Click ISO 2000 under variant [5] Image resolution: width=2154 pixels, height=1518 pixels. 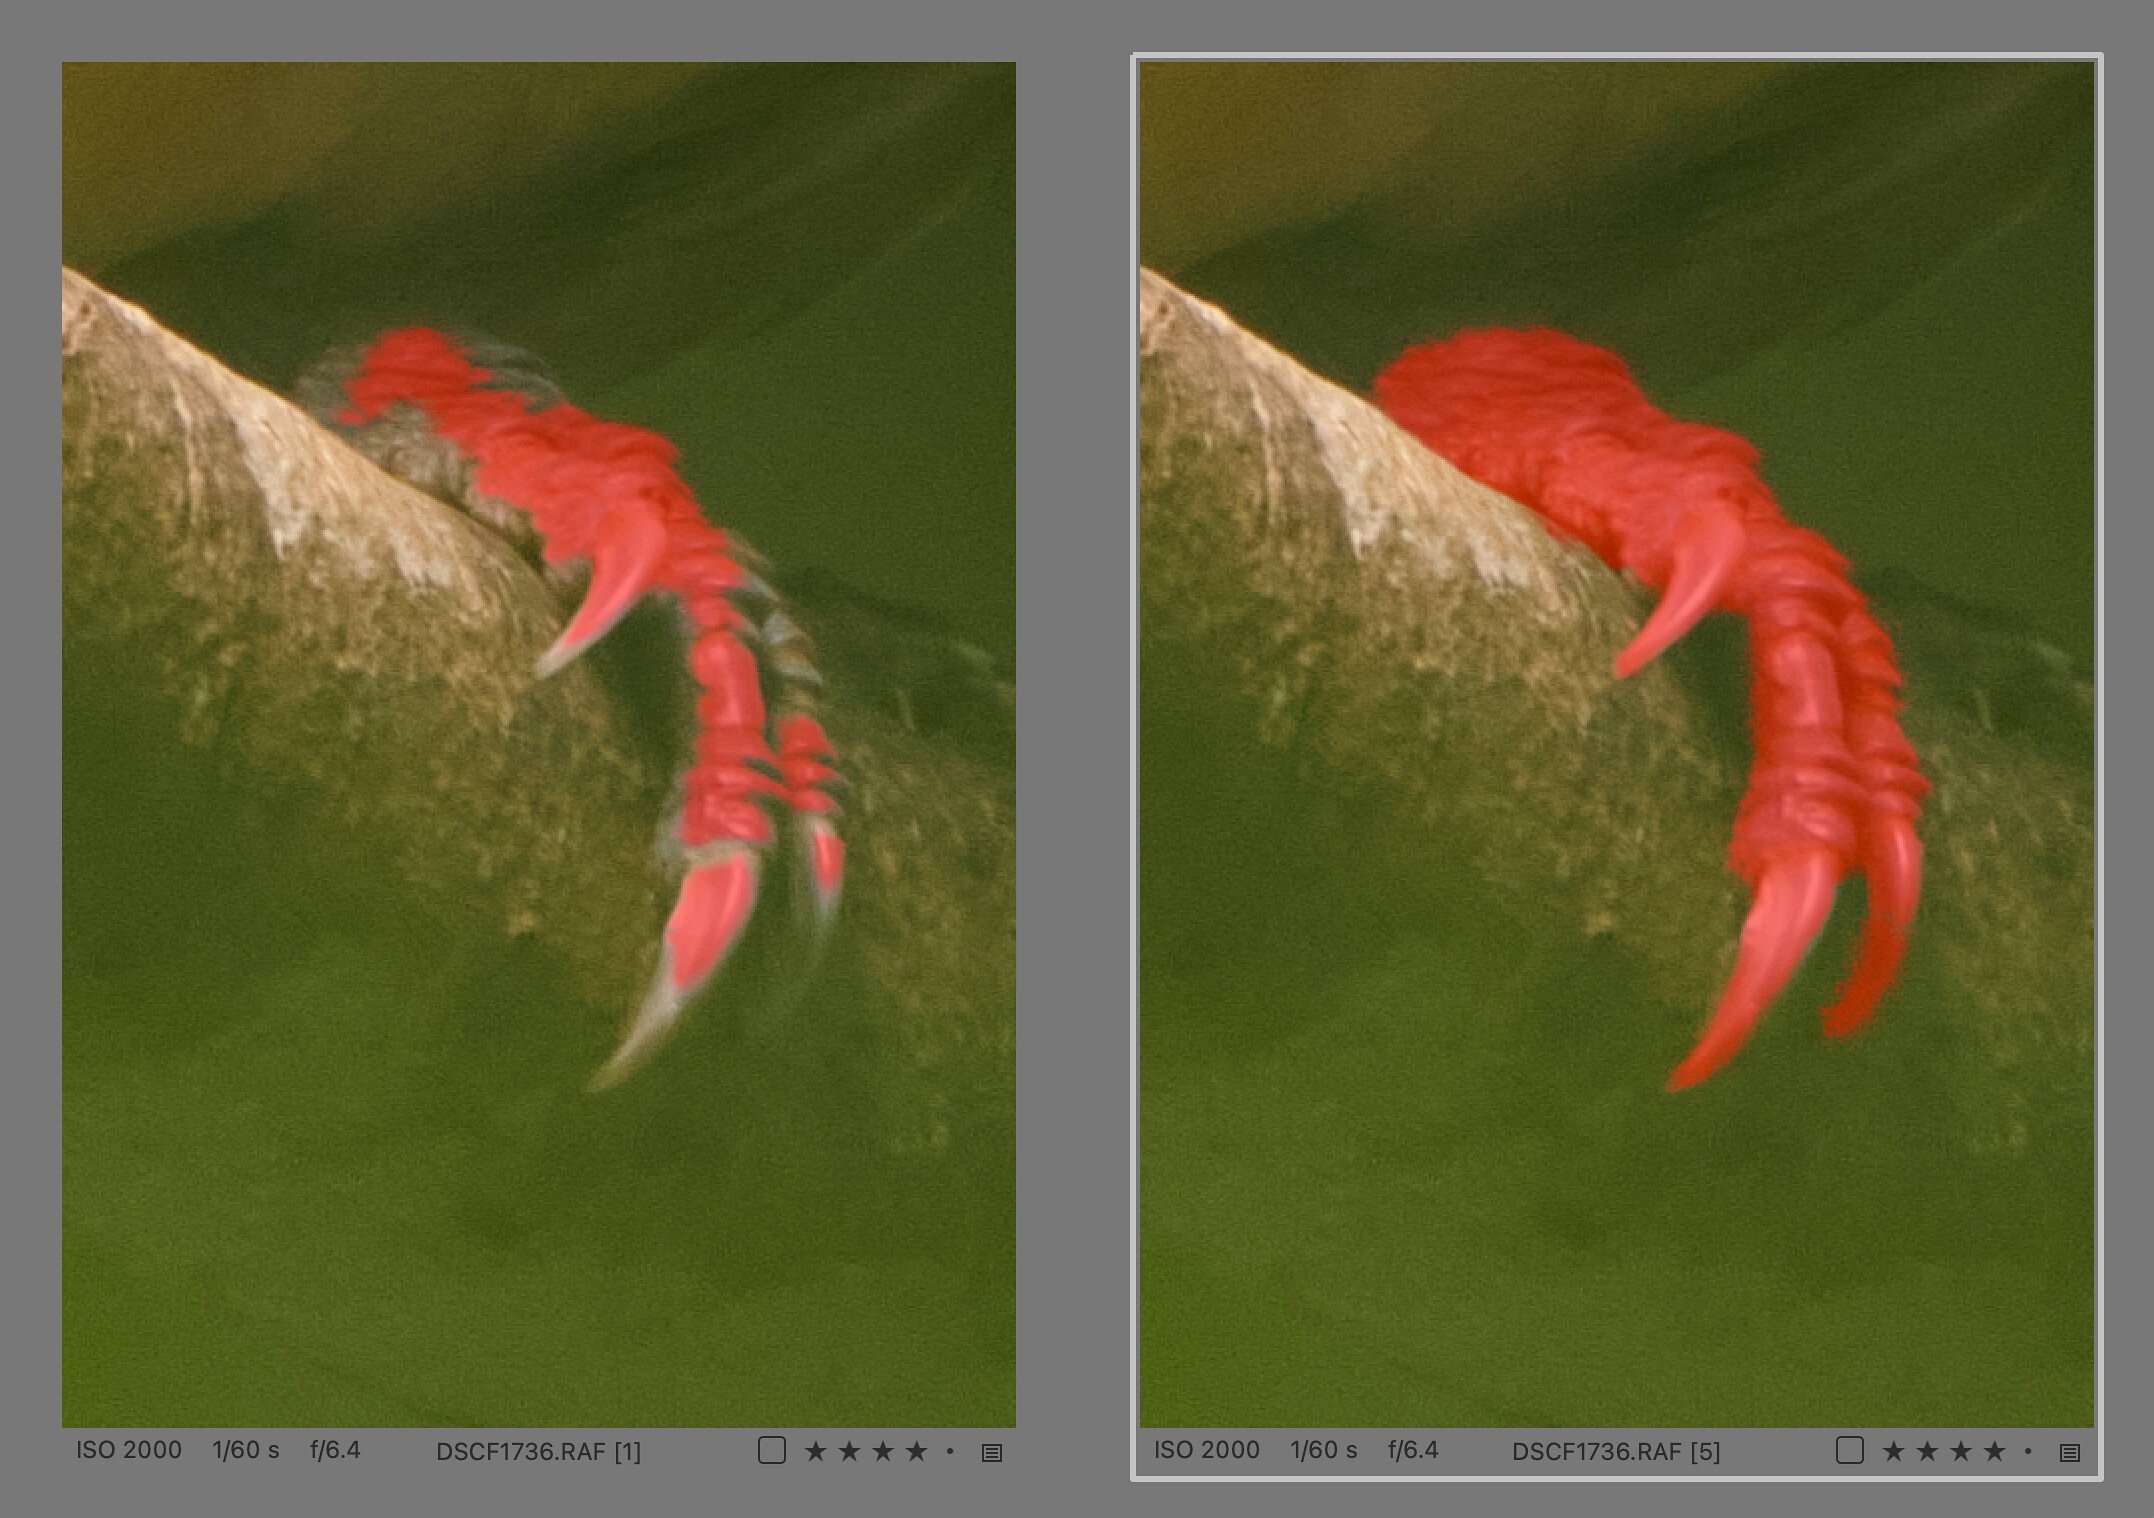tap(1207, 1450)
